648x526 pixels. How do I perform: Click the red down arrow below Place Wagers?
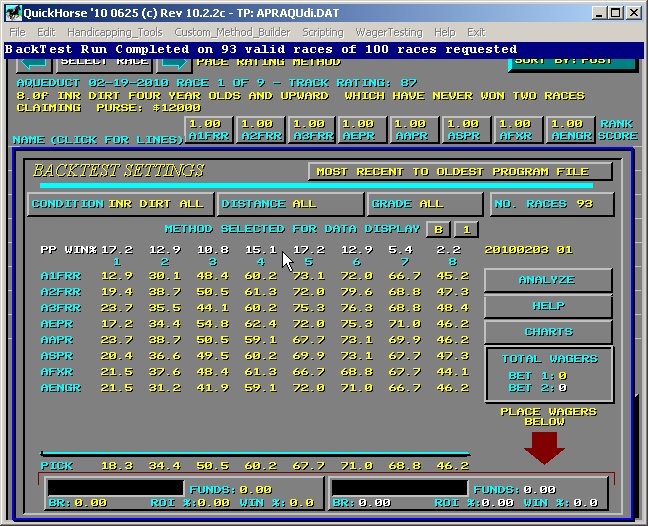click(544, 446)
